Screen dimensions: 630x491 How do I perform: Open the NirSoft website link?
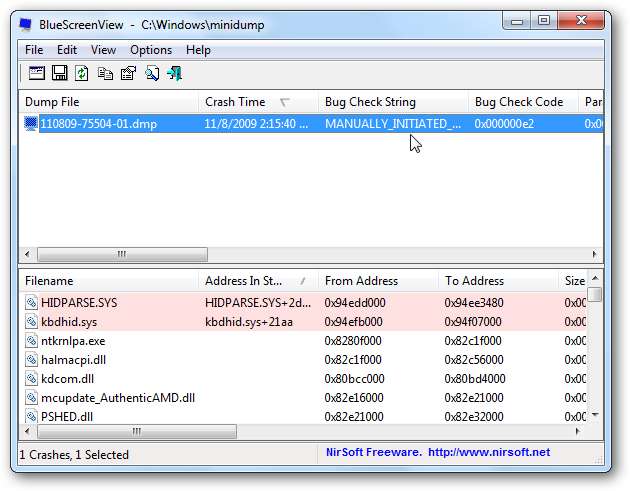coord(437,453)
